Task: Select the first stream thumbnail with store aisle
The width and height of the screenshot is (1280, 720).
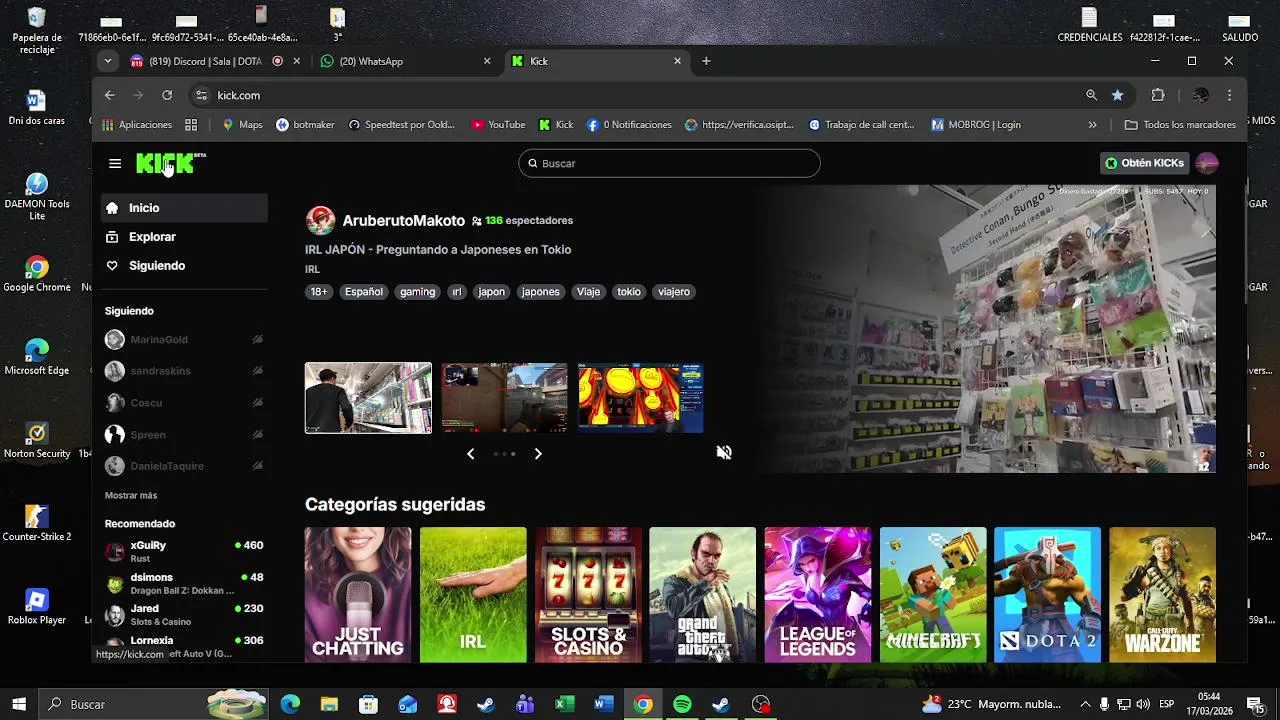Action: [368, 398]
